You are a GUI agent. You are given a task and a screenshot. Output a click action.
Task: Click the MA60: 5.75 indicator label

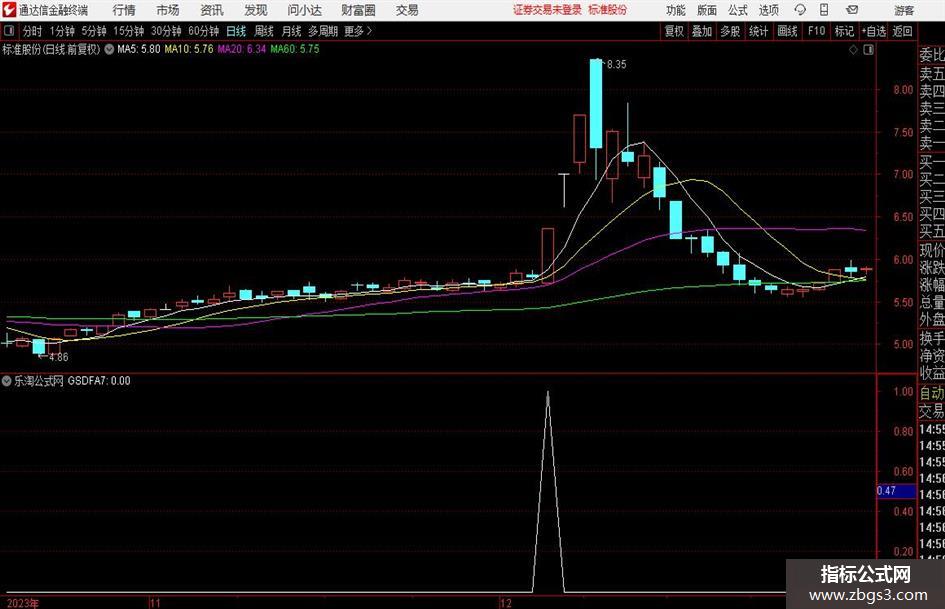[295, 49]
